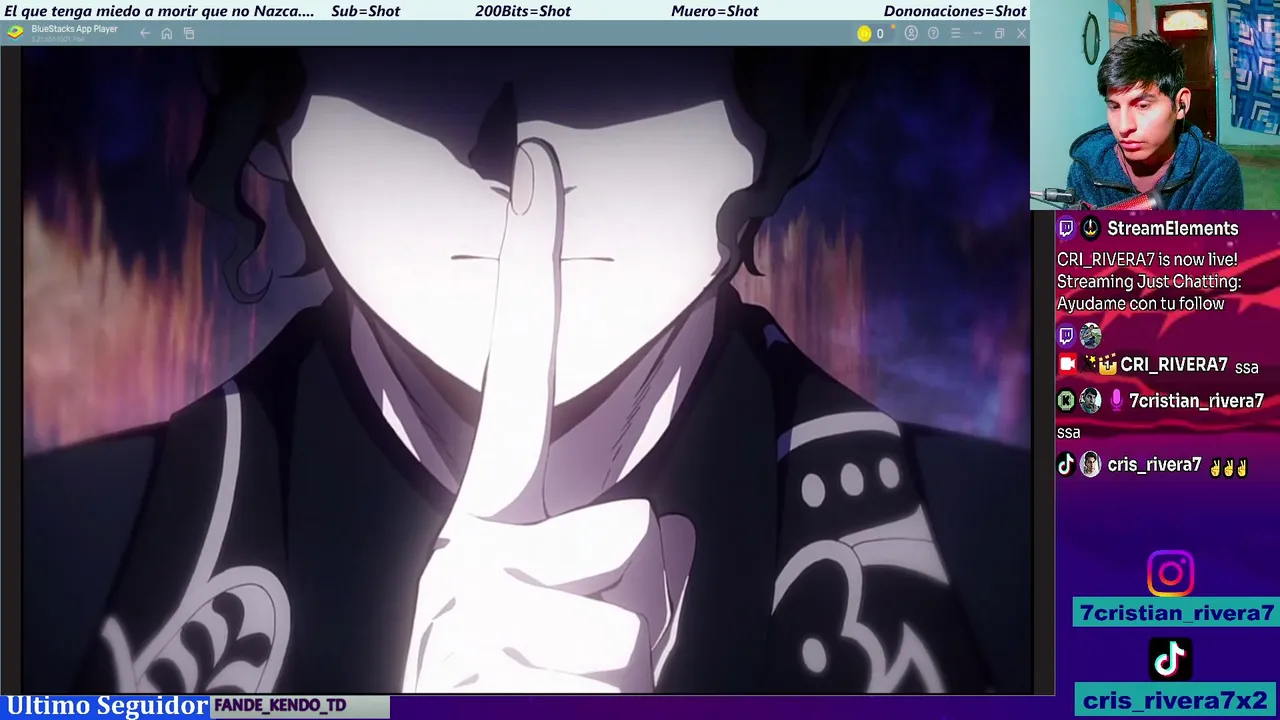Viewport: 1280px width, 720px height.
Task: Click the red camera icon beside CRI_RIVERA7
Action: pyautogui.click(x=1067, y=365)
